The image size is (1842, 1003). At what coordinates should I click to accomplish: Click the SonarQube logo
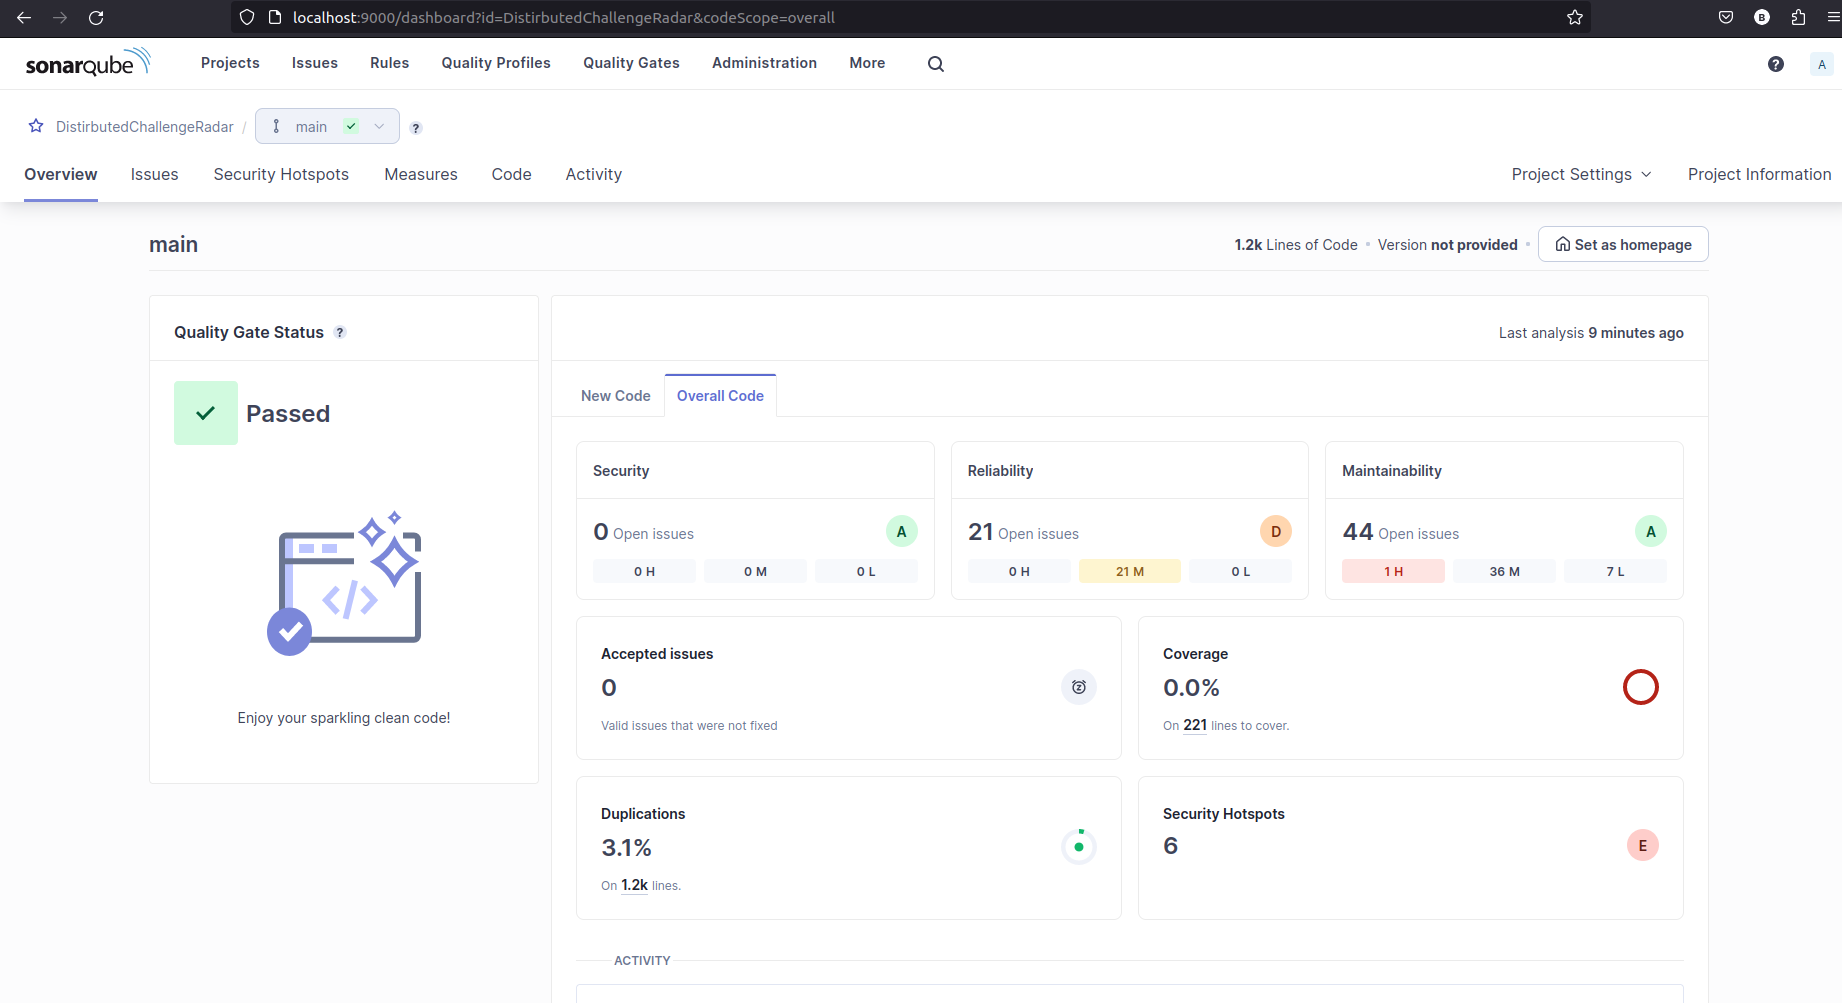click(x=88, y=63)
